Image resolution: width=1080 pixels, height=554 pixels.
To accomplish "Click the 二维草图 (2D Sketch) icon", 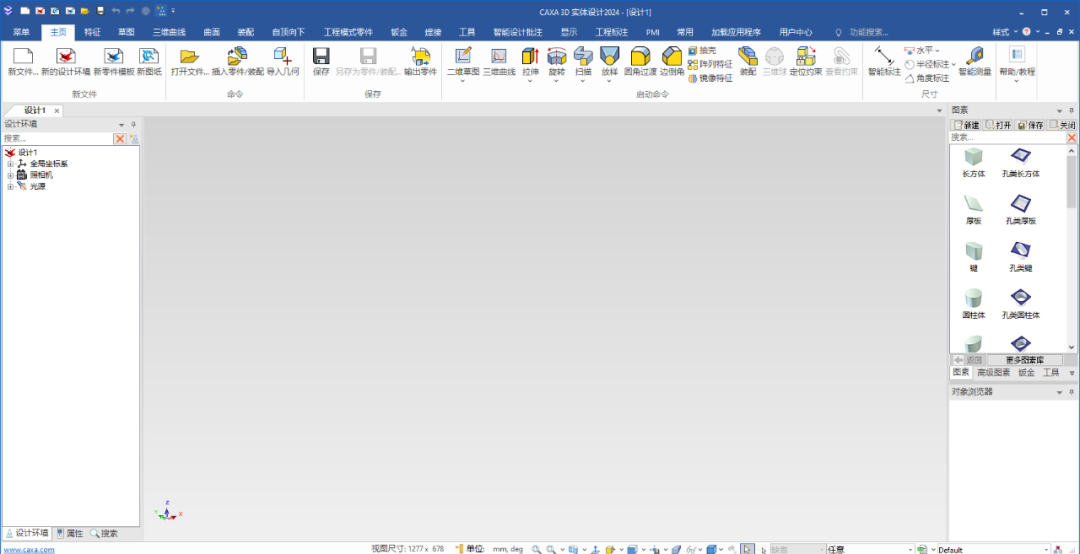I will [x=463, y=57].
